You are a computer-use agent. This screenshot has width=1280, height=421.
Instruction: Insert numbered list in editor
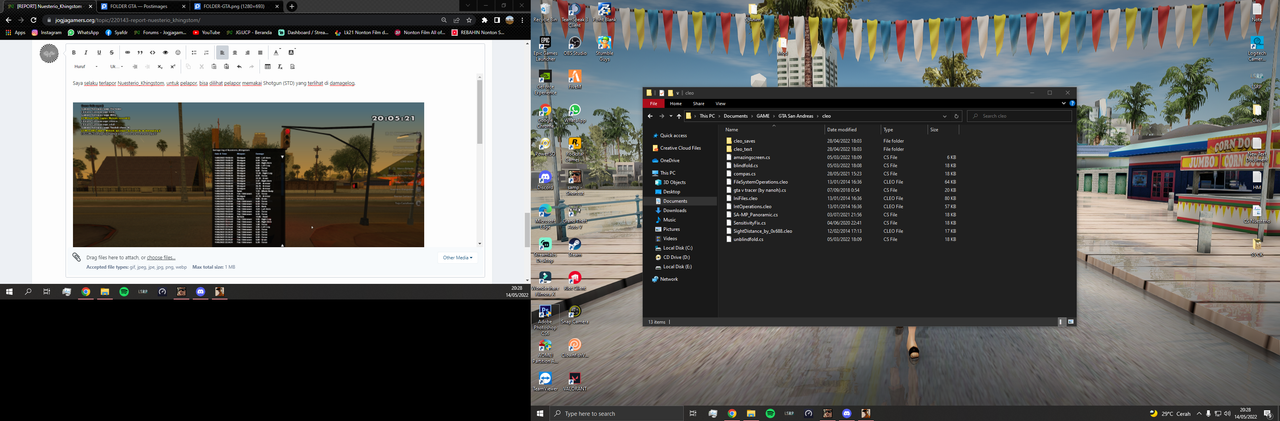click(206, 53)
